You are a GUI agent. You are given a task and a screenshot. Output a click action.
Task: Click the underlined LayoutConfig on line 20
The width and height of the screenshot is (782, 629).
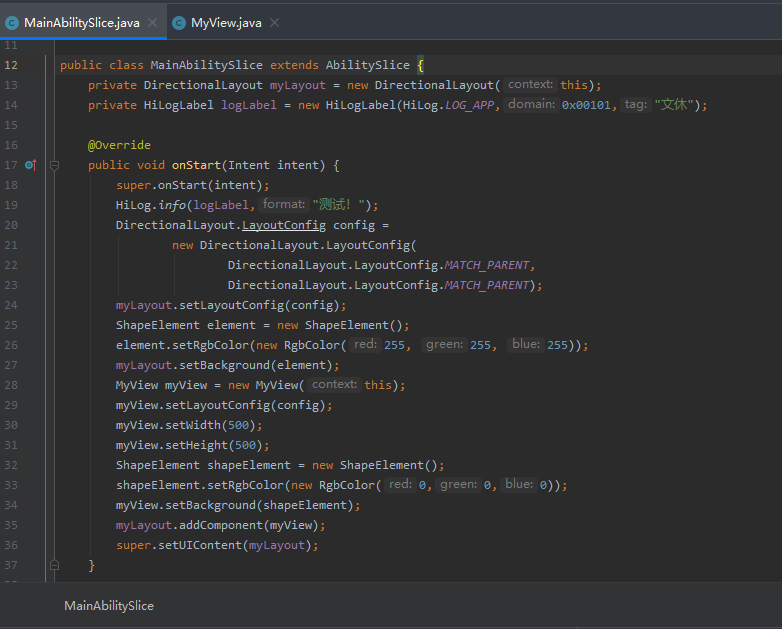tap(284, 225)
